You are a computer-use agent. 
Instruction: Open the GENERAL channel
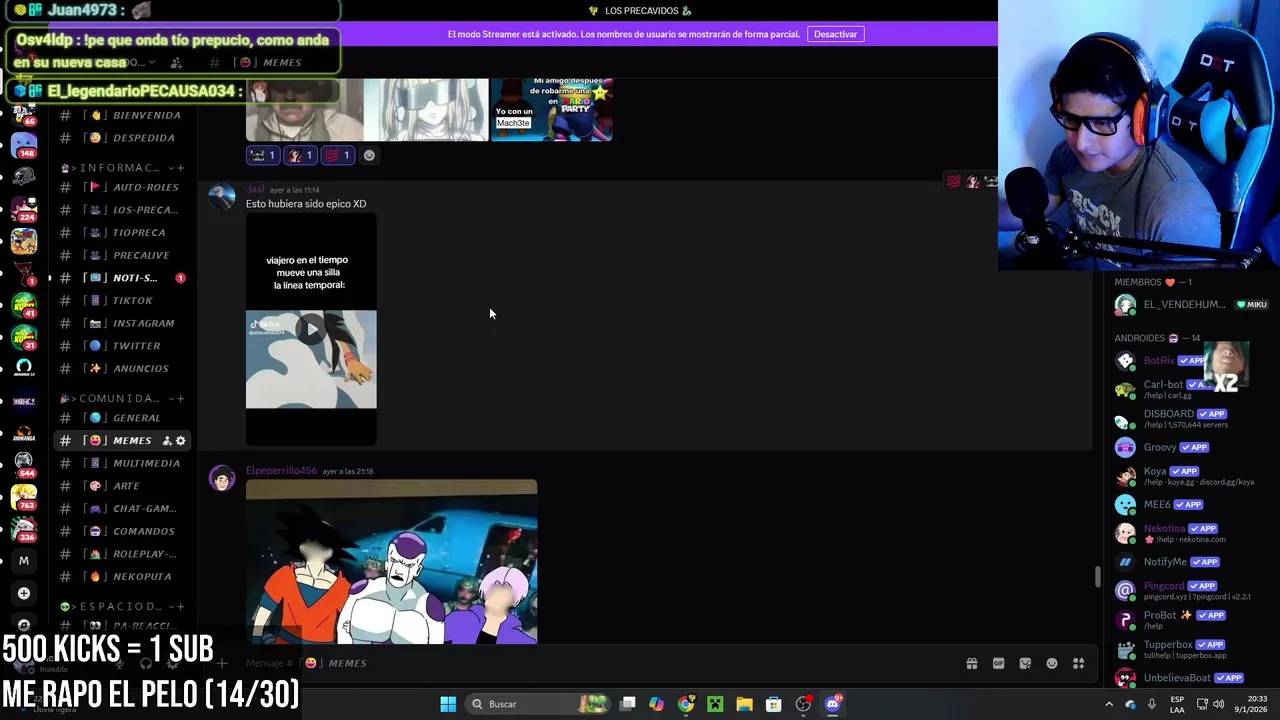122,418
